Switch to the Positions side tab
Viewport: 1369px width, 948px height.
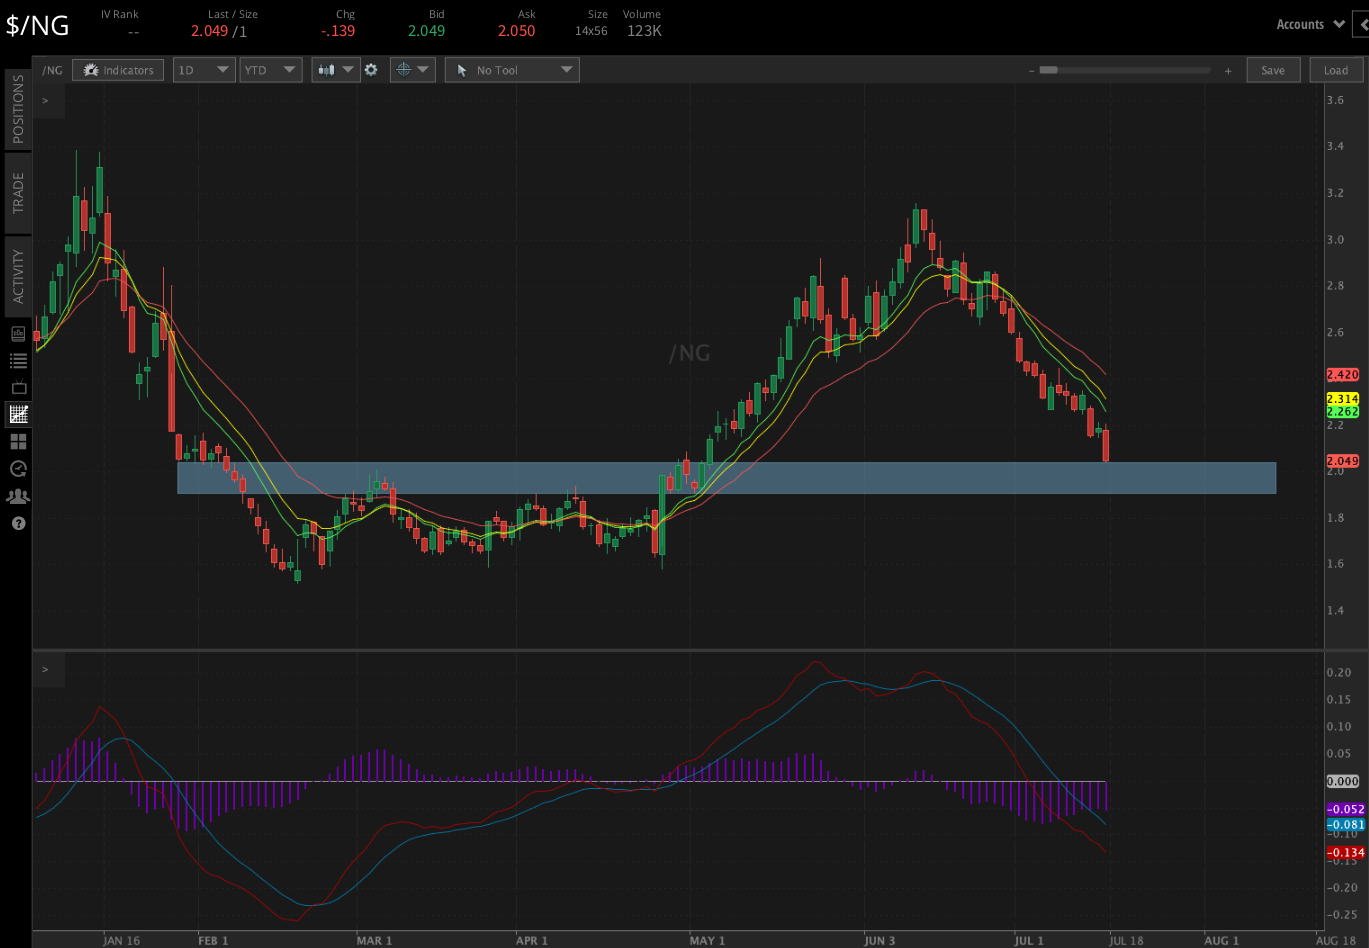[18, 109]
